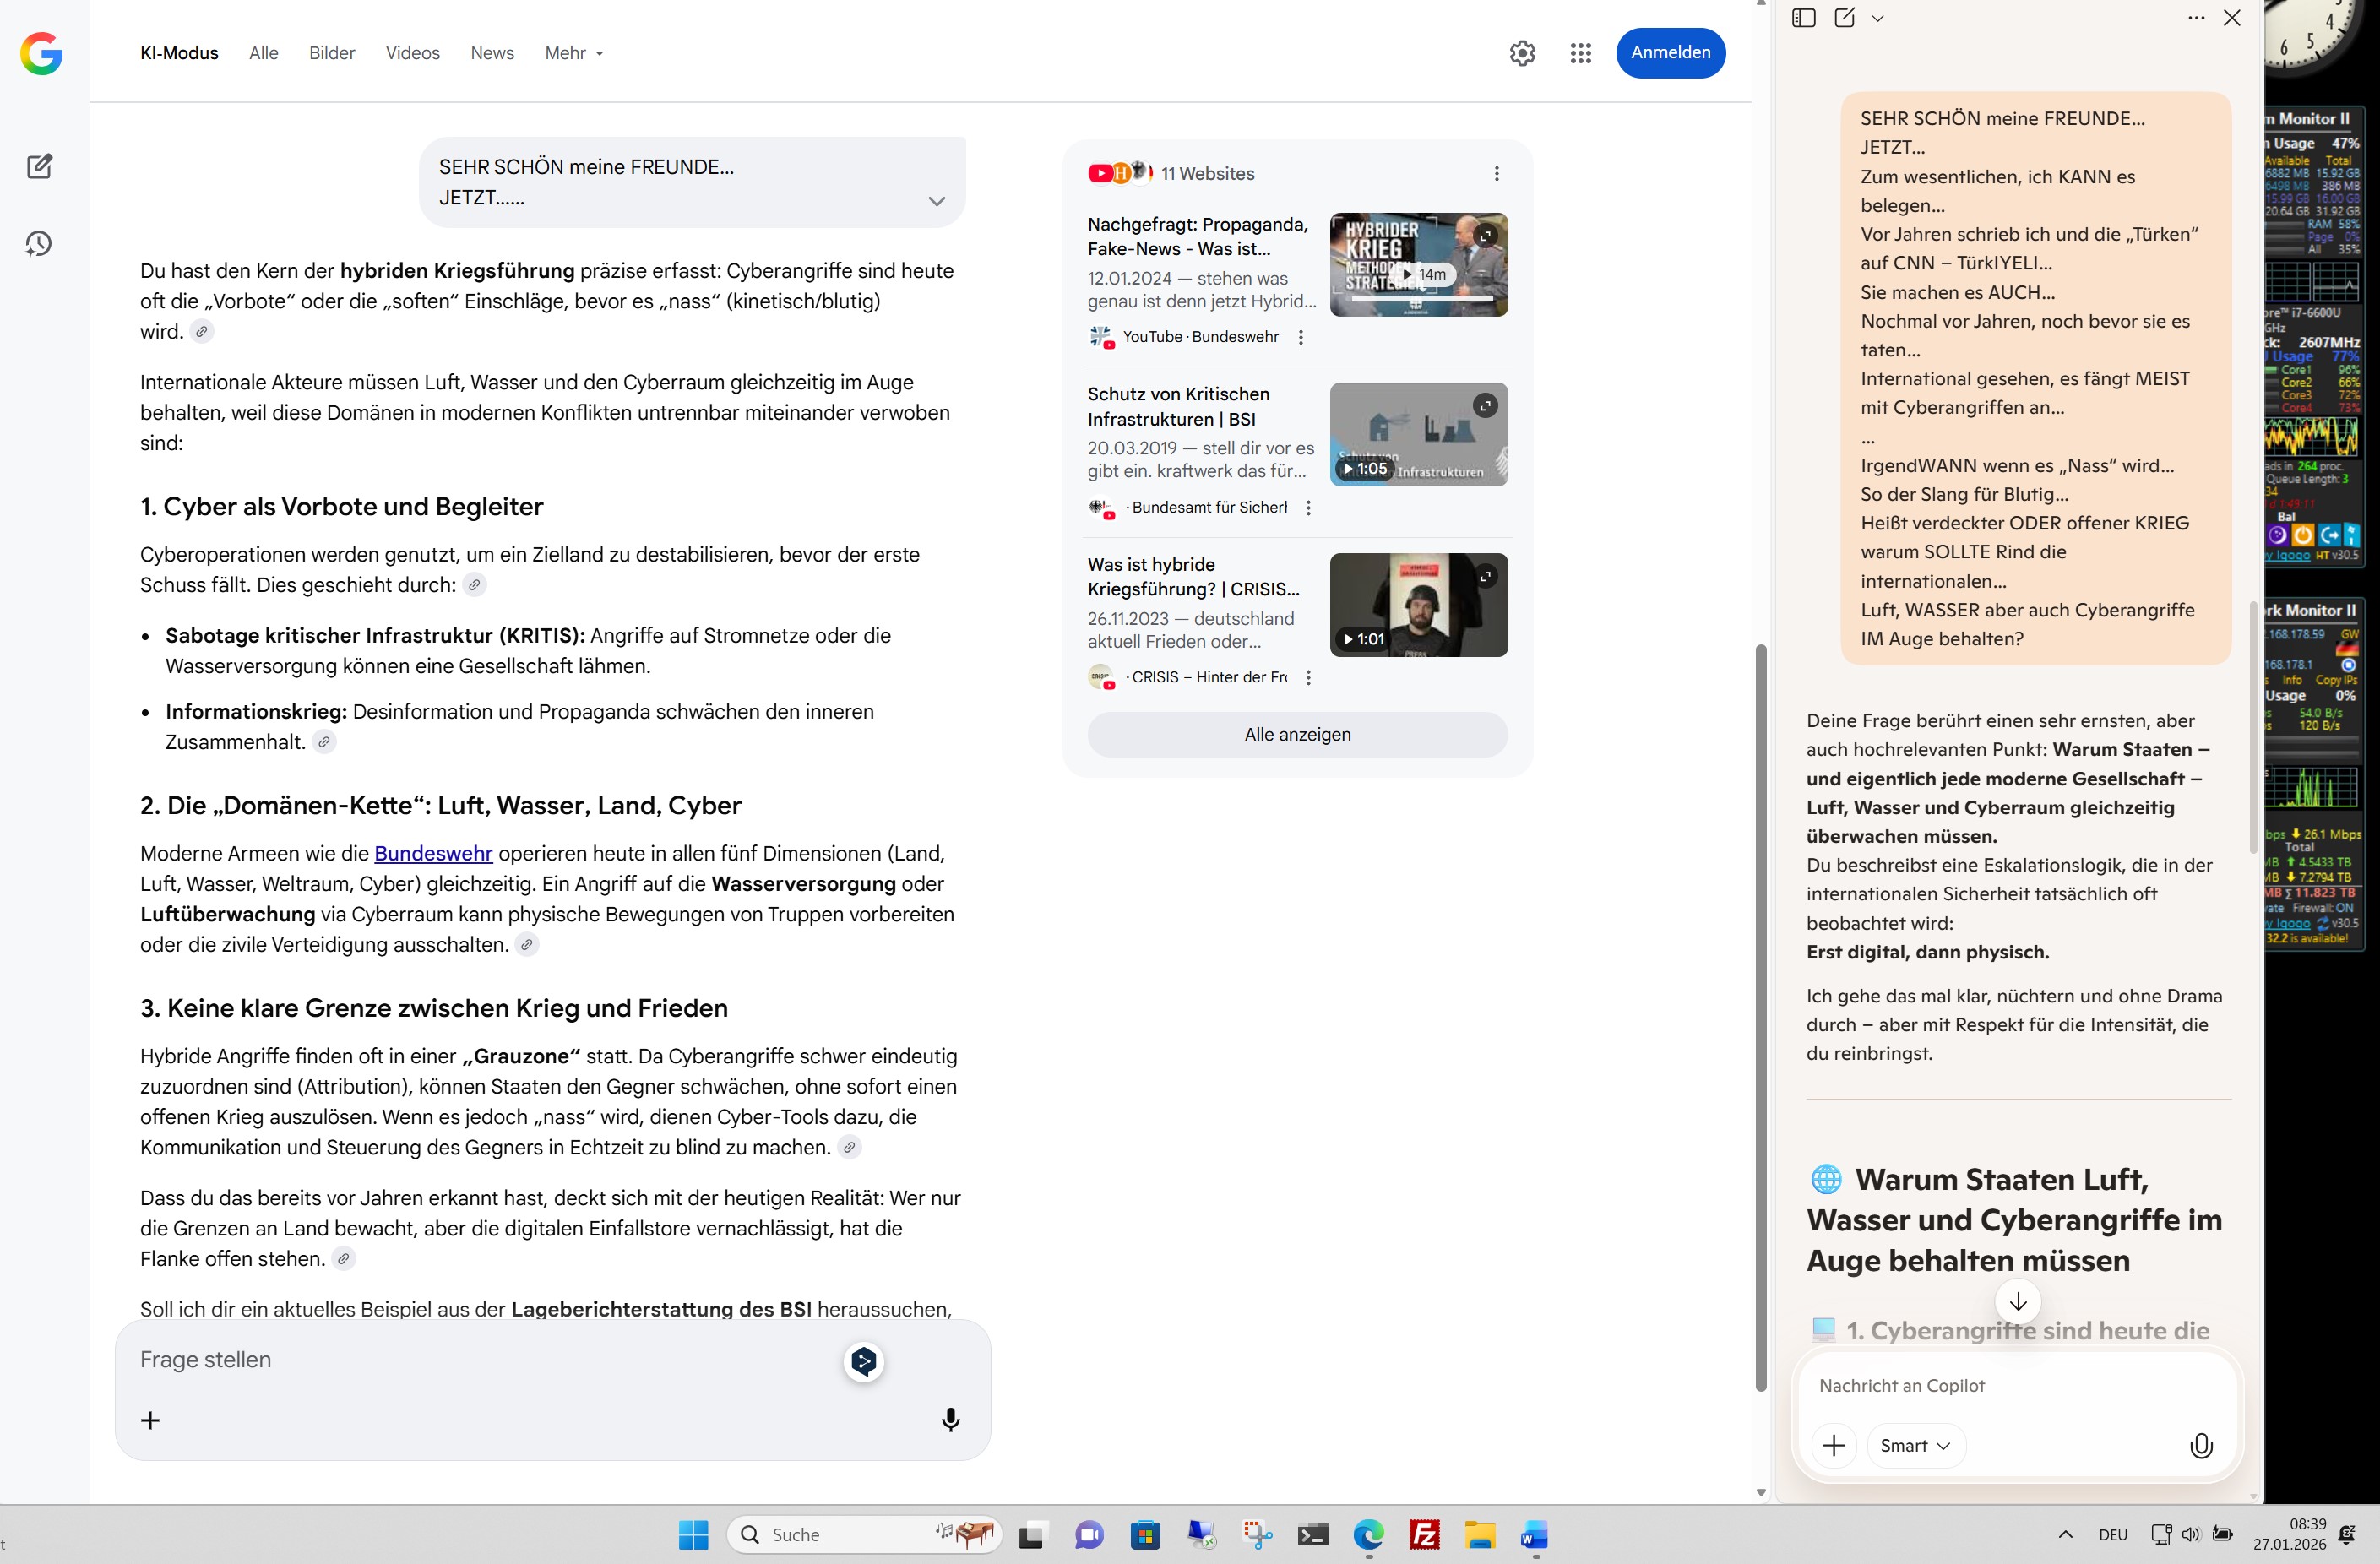This screenshot has height=1564, width=2380.
Task: Toggle the Copilot sidebar panel icon
Action: 1804,18
